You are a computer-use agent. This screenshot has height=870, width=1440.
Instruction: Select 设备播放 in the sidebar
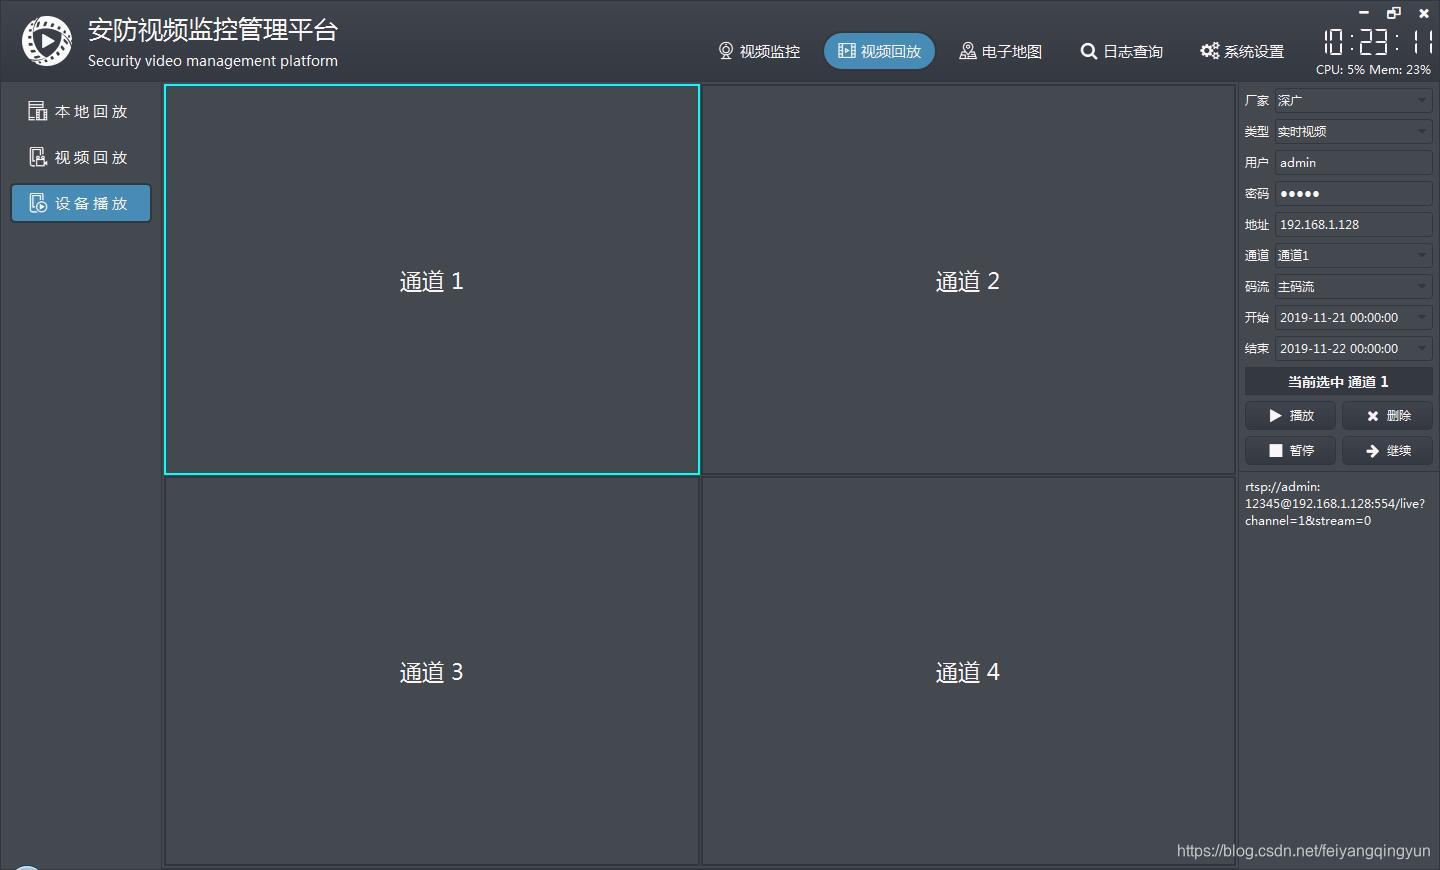click(x=81, y=203)
